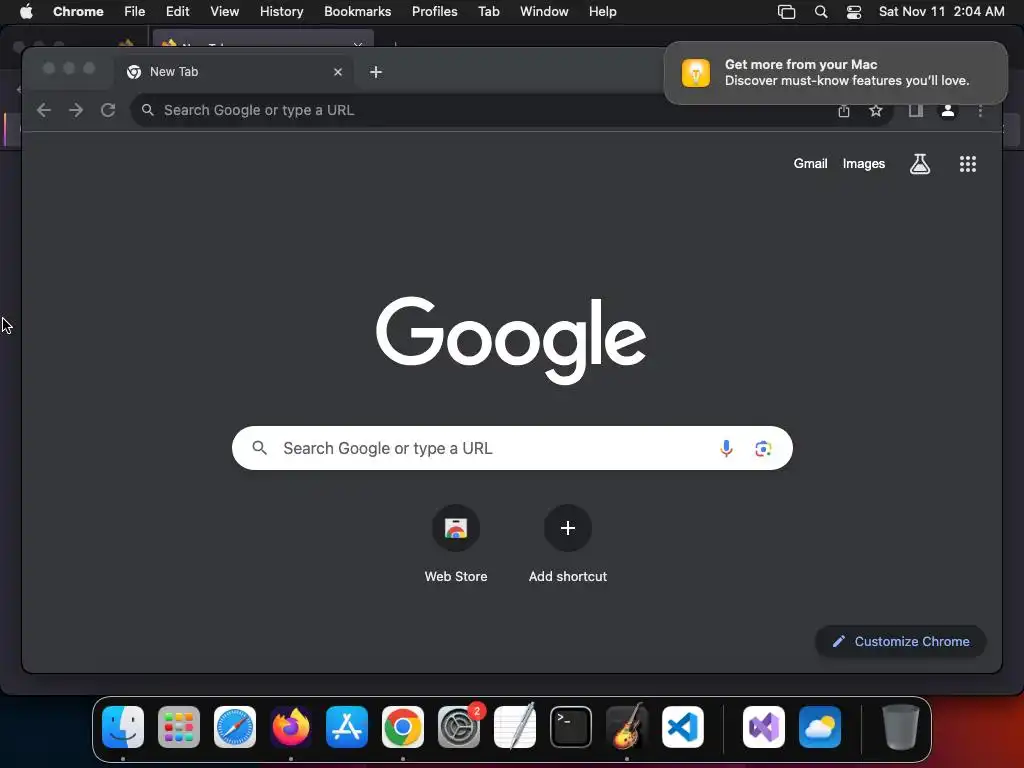Click Customize Chrome button
This screenshot has height=768, width=1024.
pos(901,641)
